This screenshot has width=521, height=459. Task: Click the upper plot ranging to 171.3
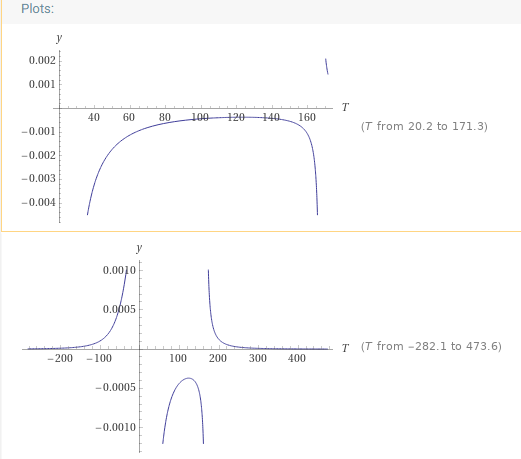pyautogui.click(x=185, y=128)
